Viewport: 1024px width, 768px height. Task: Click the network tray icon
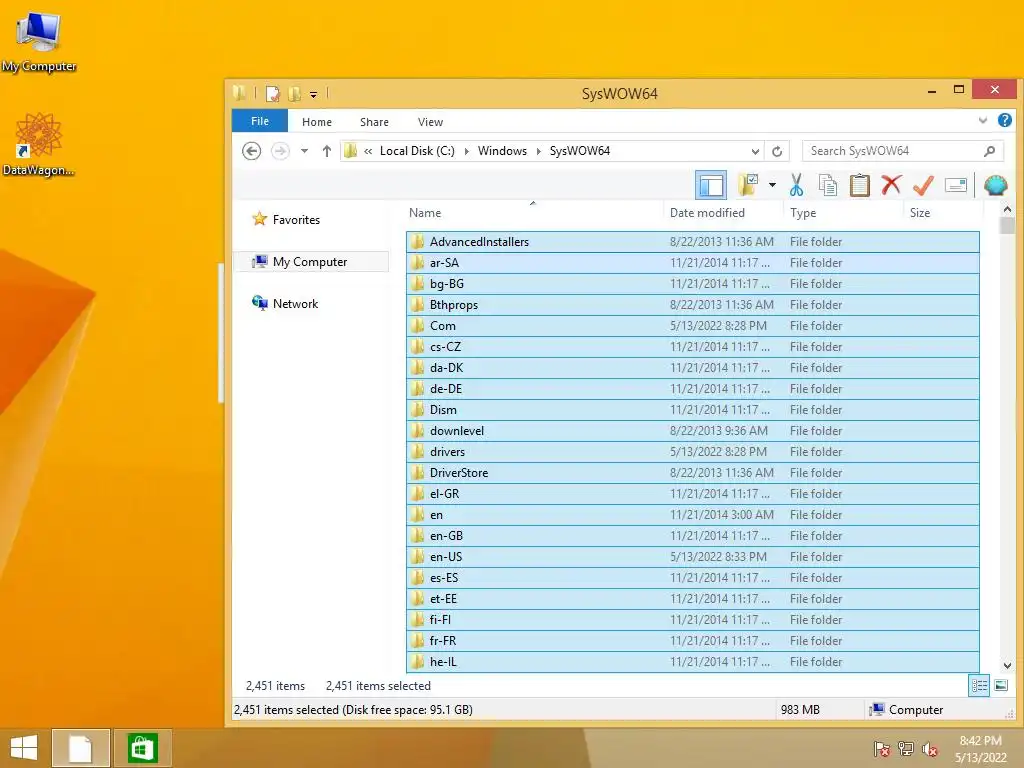[905, 748]
